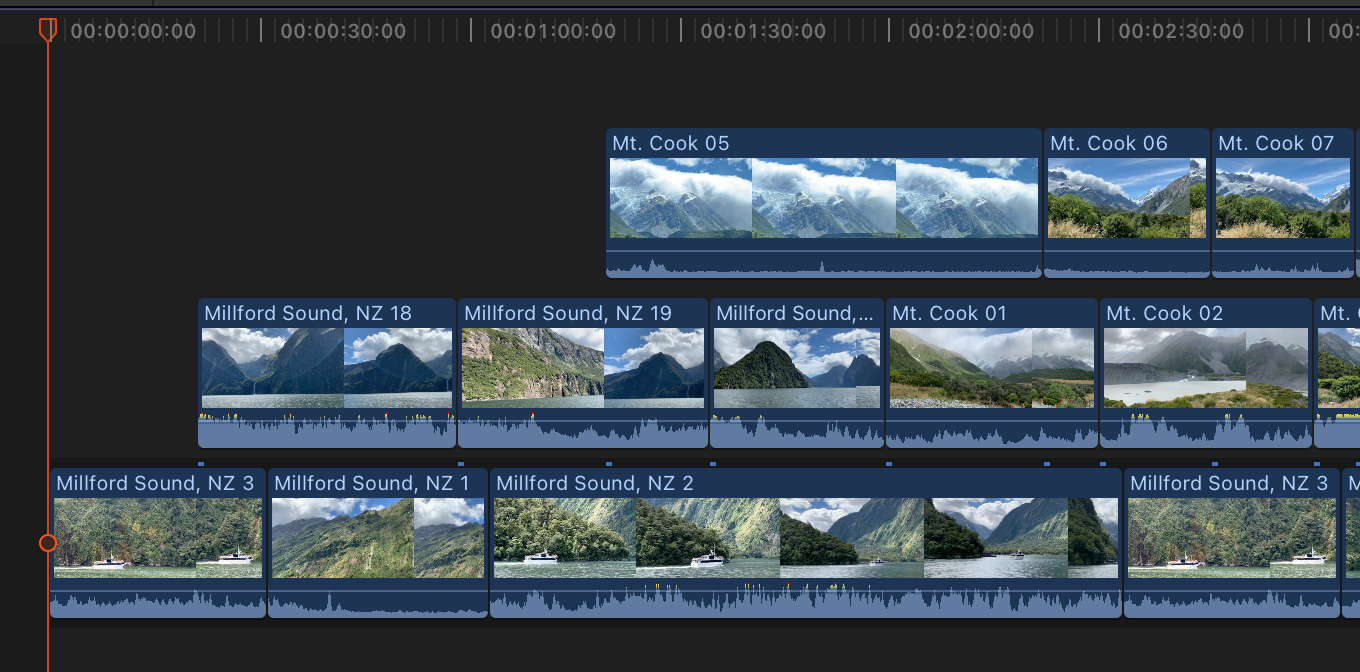Select the Millford Sound, NZ 1 clip
The image size is (1360, 672).
click(x=377, y=538)
